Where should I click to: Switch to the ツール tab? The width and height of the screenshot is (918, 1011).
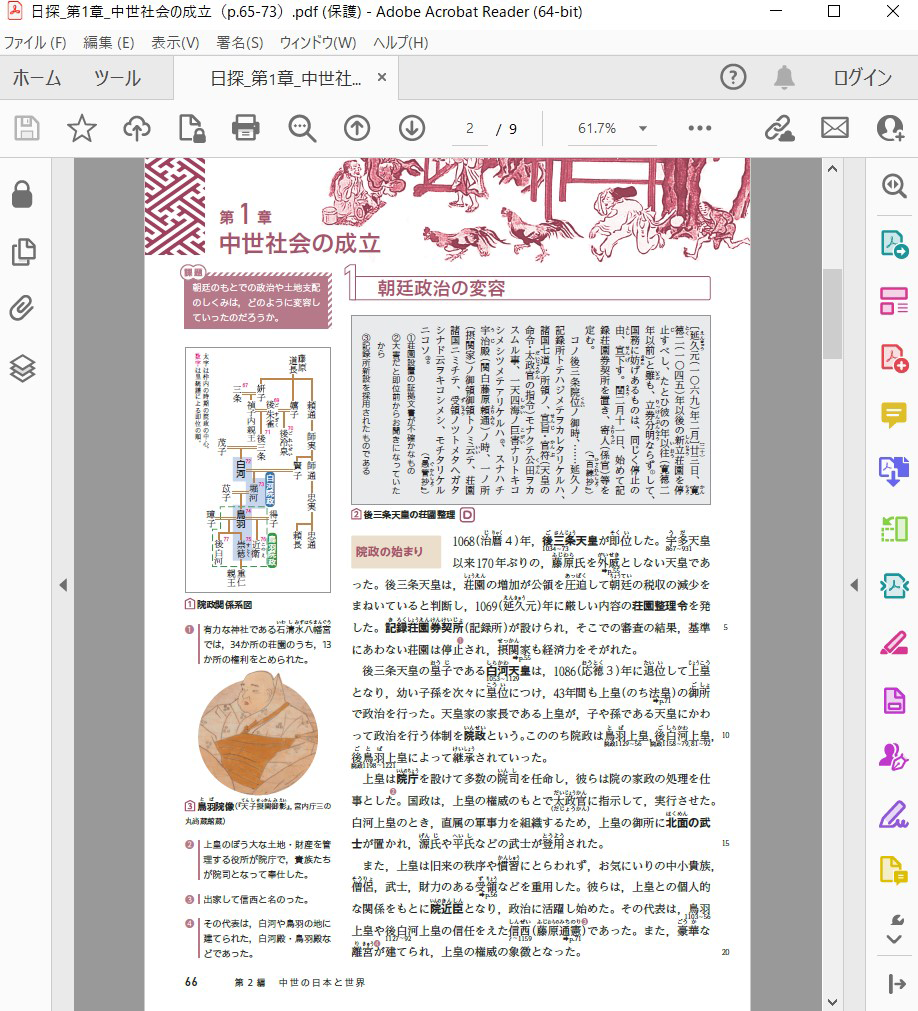[x=117, y=78]
